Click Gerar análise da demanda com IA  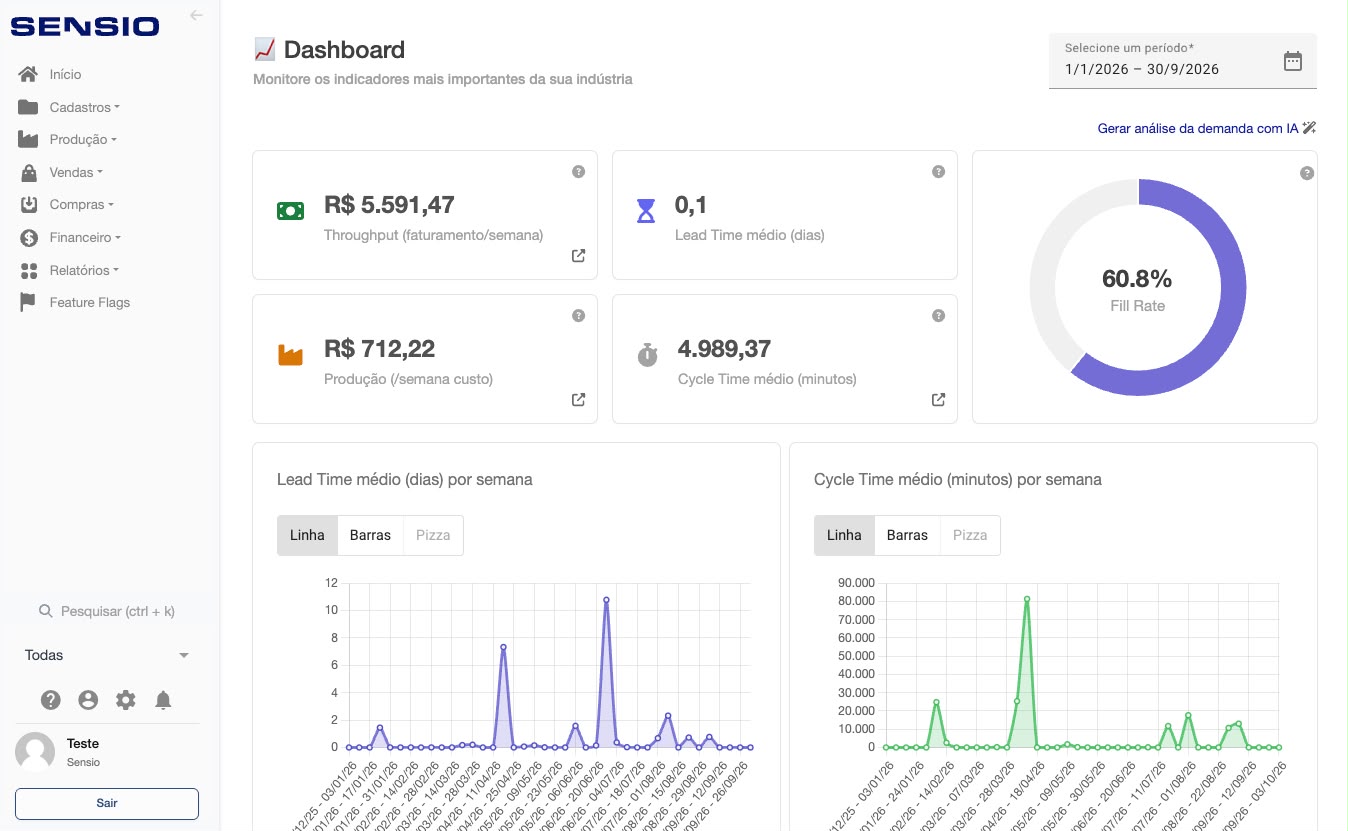click(x=1207, y=128)
